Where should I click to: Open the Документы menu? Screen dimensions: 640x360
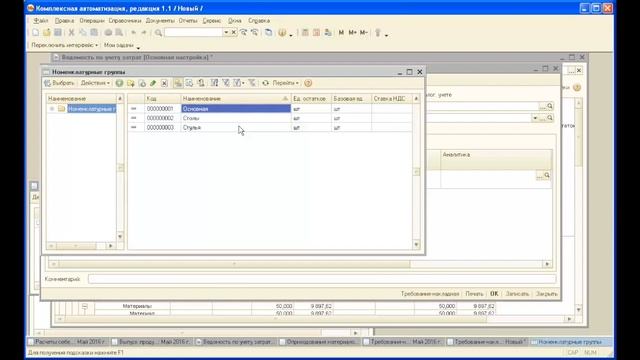[160, 20]
